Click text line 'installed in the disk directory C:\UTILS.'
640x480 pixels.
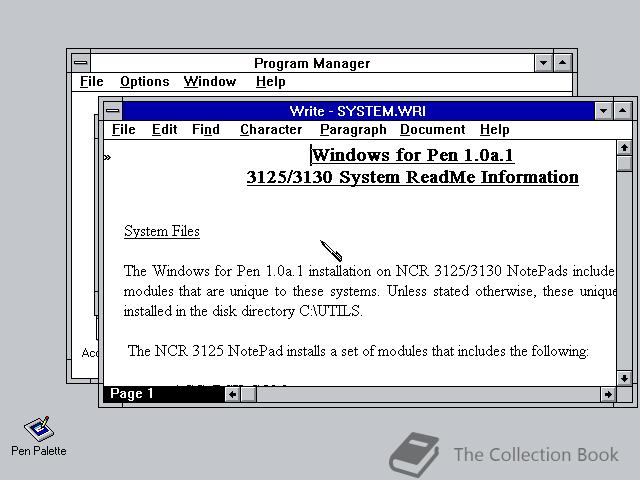pyautogui.click(x=243, y=311)
